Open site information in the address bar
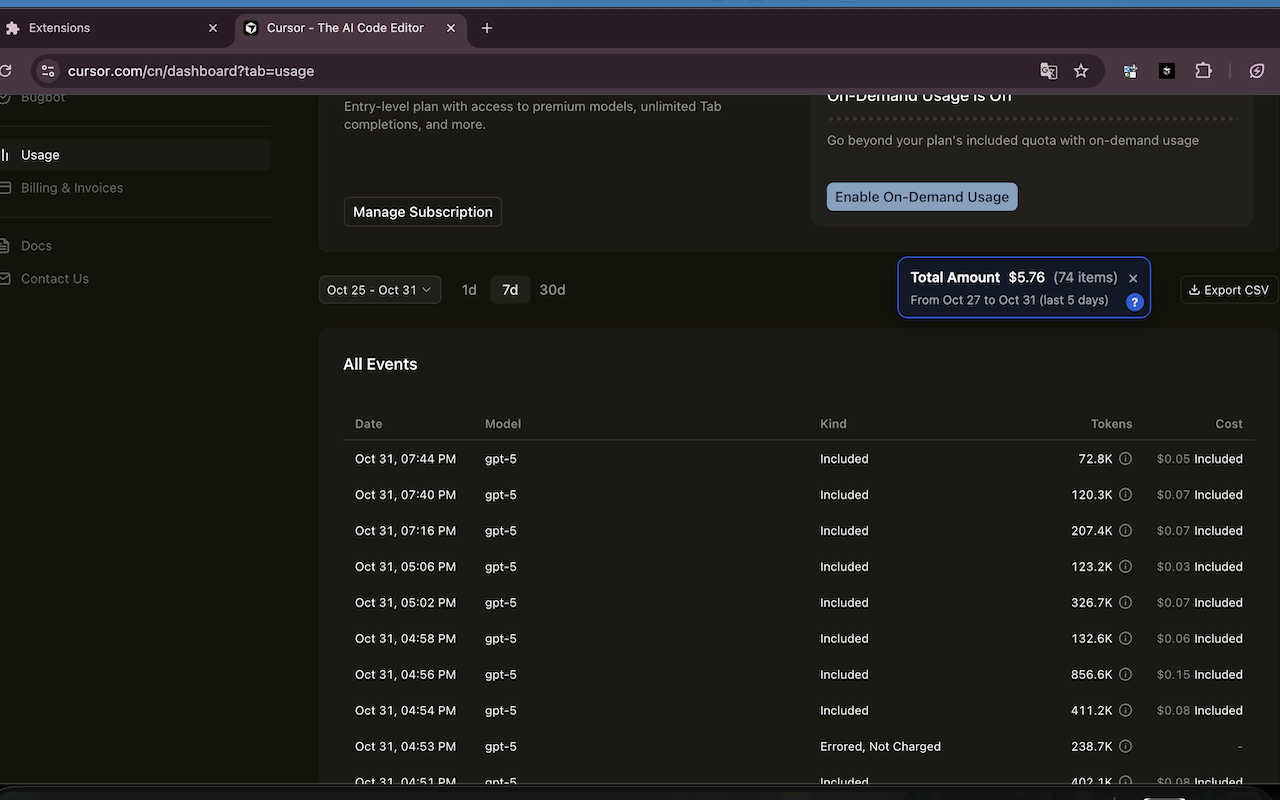This screenshot has width=1280, height=800. [x=48, y=71]
